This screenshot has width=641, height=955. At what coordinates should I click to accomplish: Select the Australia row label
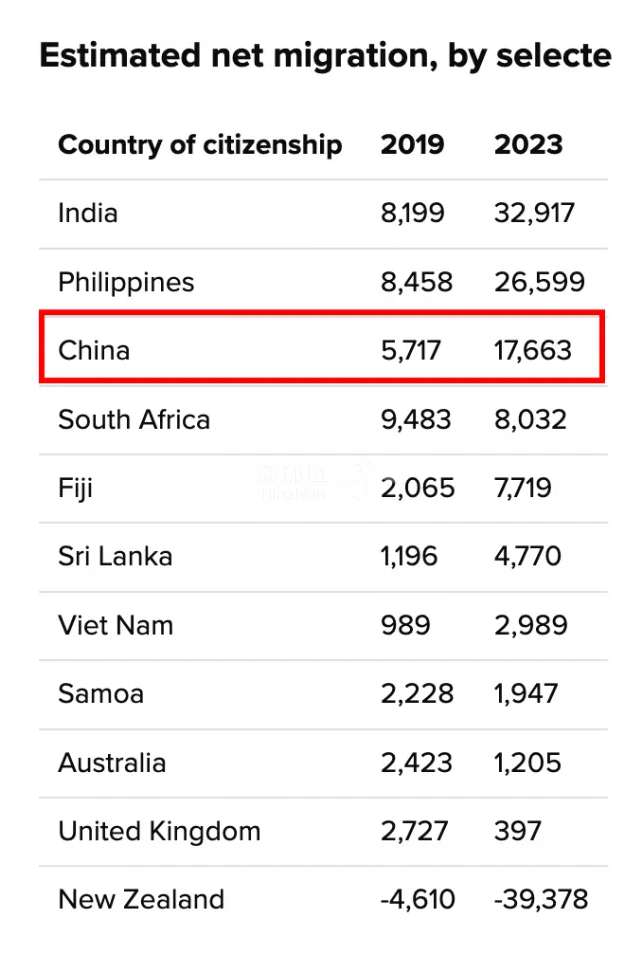112,763
